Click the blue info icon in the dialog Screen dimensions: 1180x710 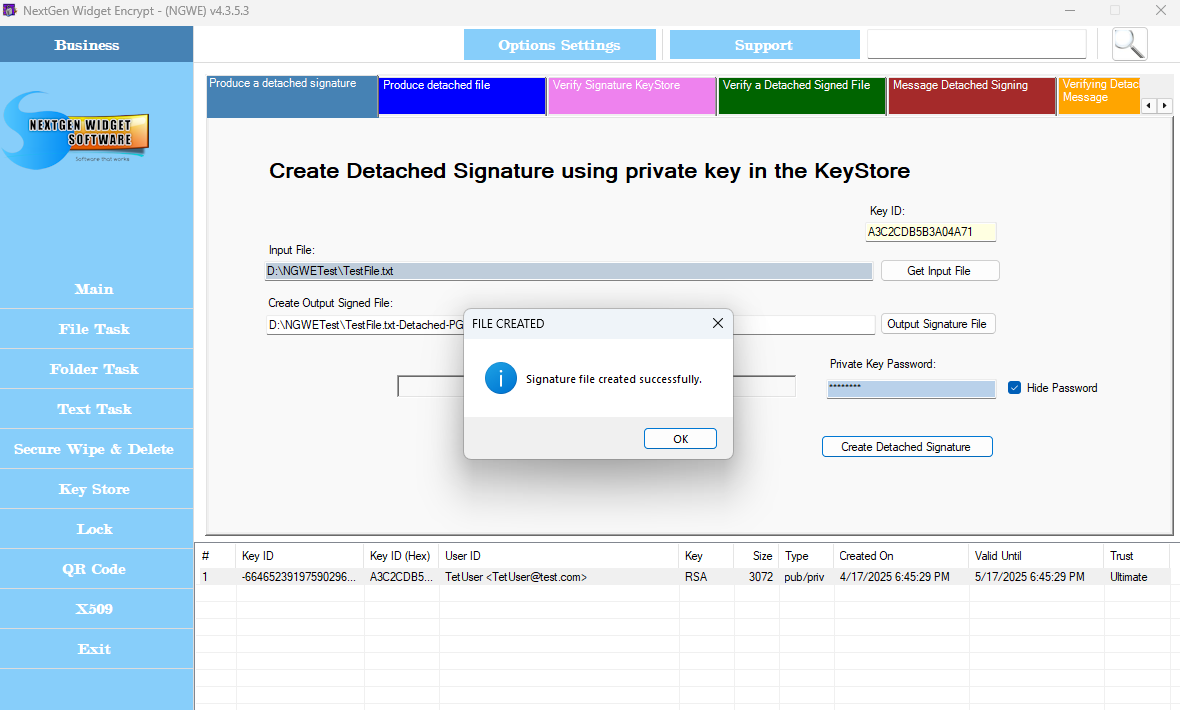500,378
